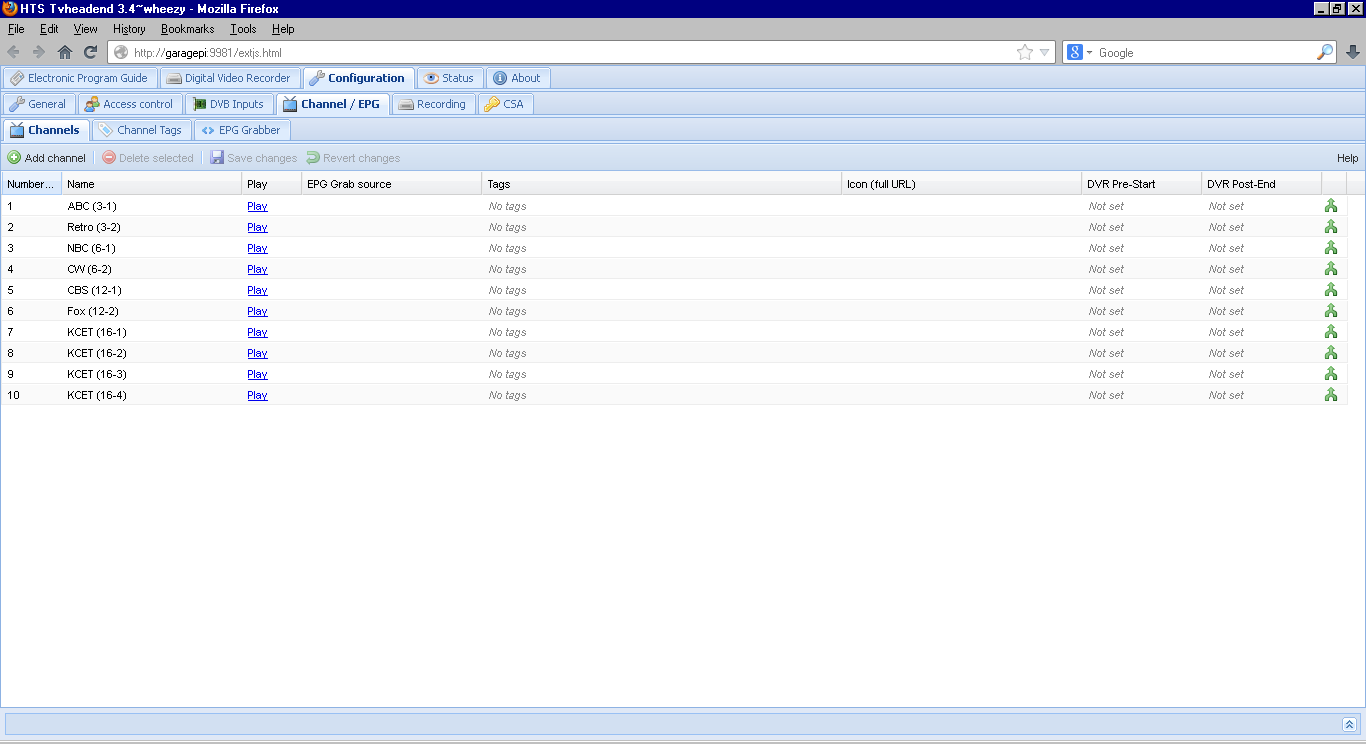The width and height of the screenshot is (1366, 744).
Task: Open the address bar history dropdown arrow
Action: pos(1044,52)
